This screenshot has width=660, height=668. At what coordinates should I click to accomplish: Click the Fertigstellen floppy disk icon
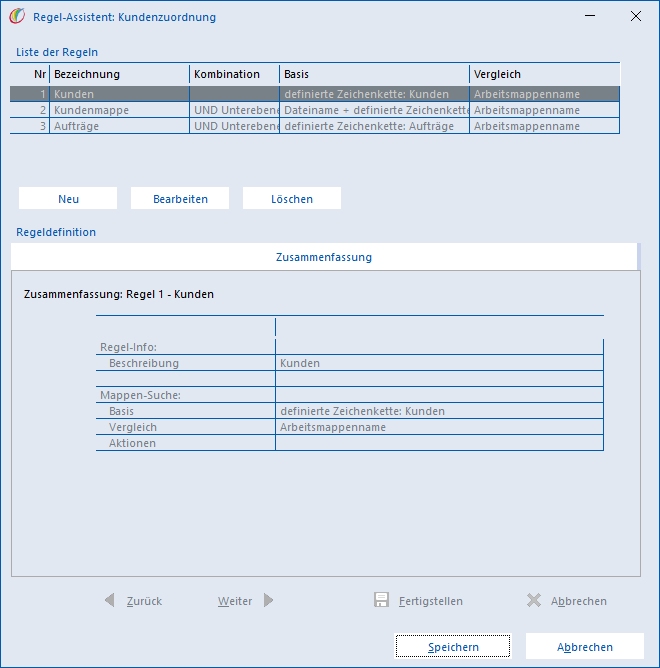381,600
